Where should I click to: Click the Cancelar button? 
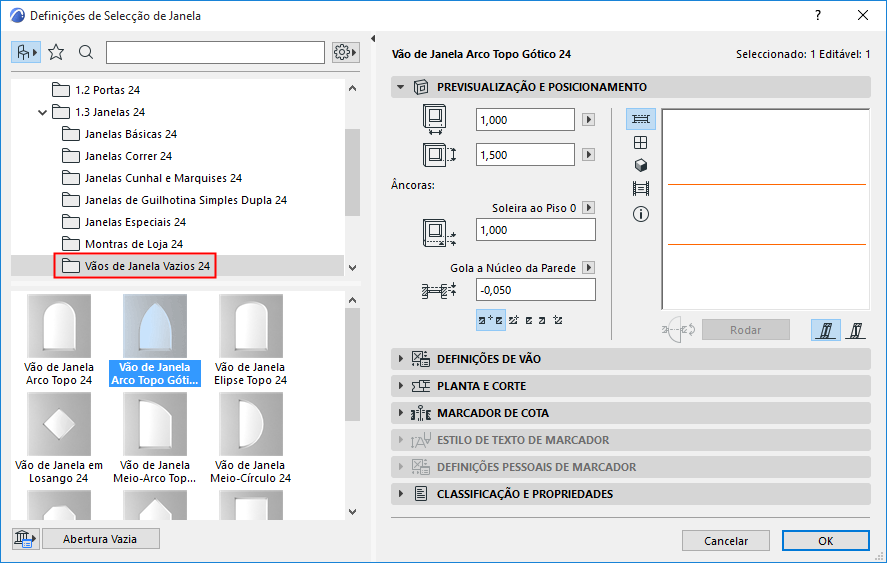pyautogui.click(x=726, y=541)
